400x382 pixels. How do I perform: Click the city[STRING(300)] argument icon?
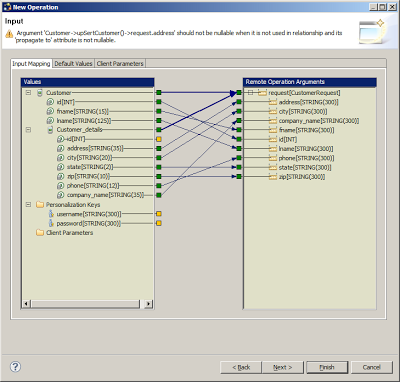(273, 111)
